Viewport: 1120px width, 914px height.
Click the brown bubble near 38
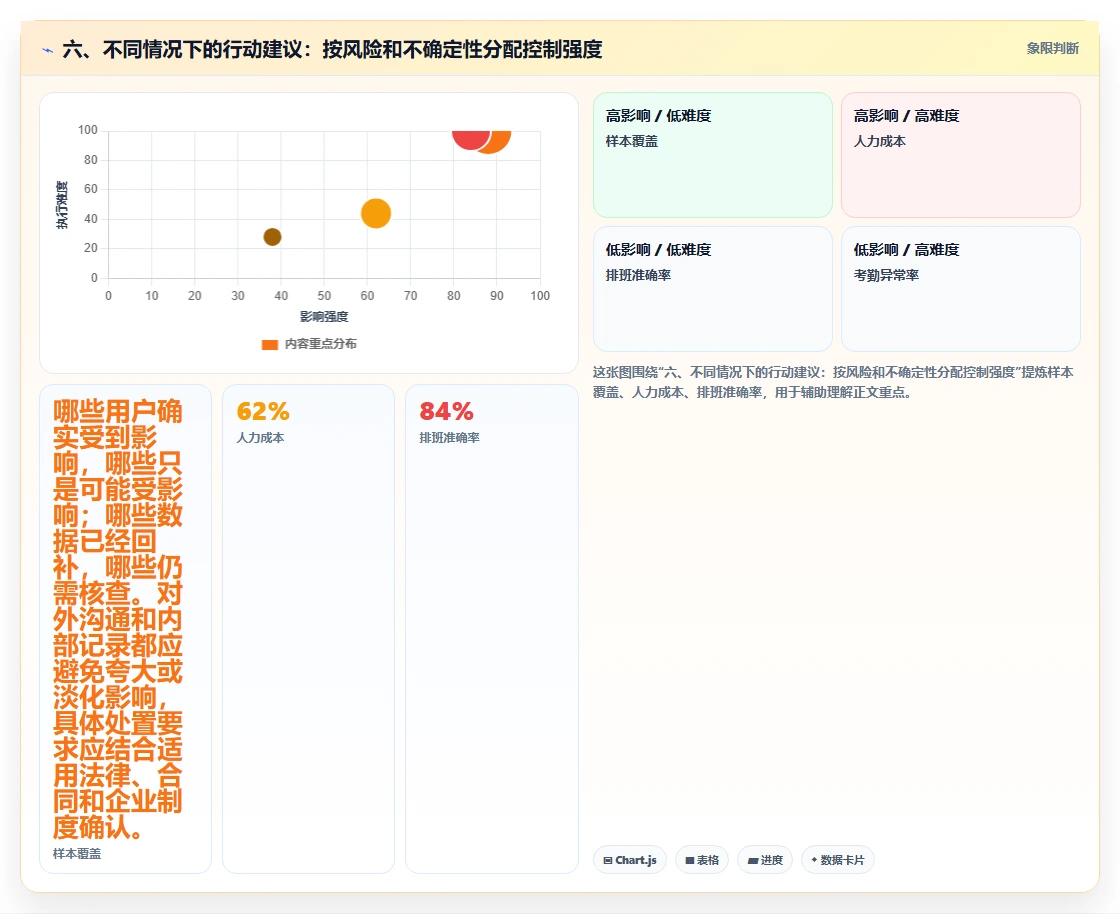click(272, 236)
